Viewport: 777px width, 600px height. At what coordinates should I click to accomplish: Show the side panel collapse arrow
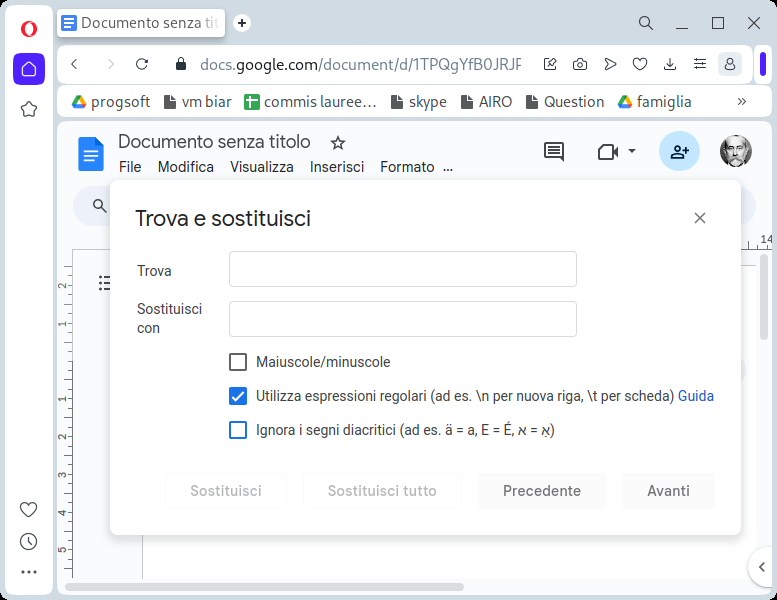pos(763,567)
